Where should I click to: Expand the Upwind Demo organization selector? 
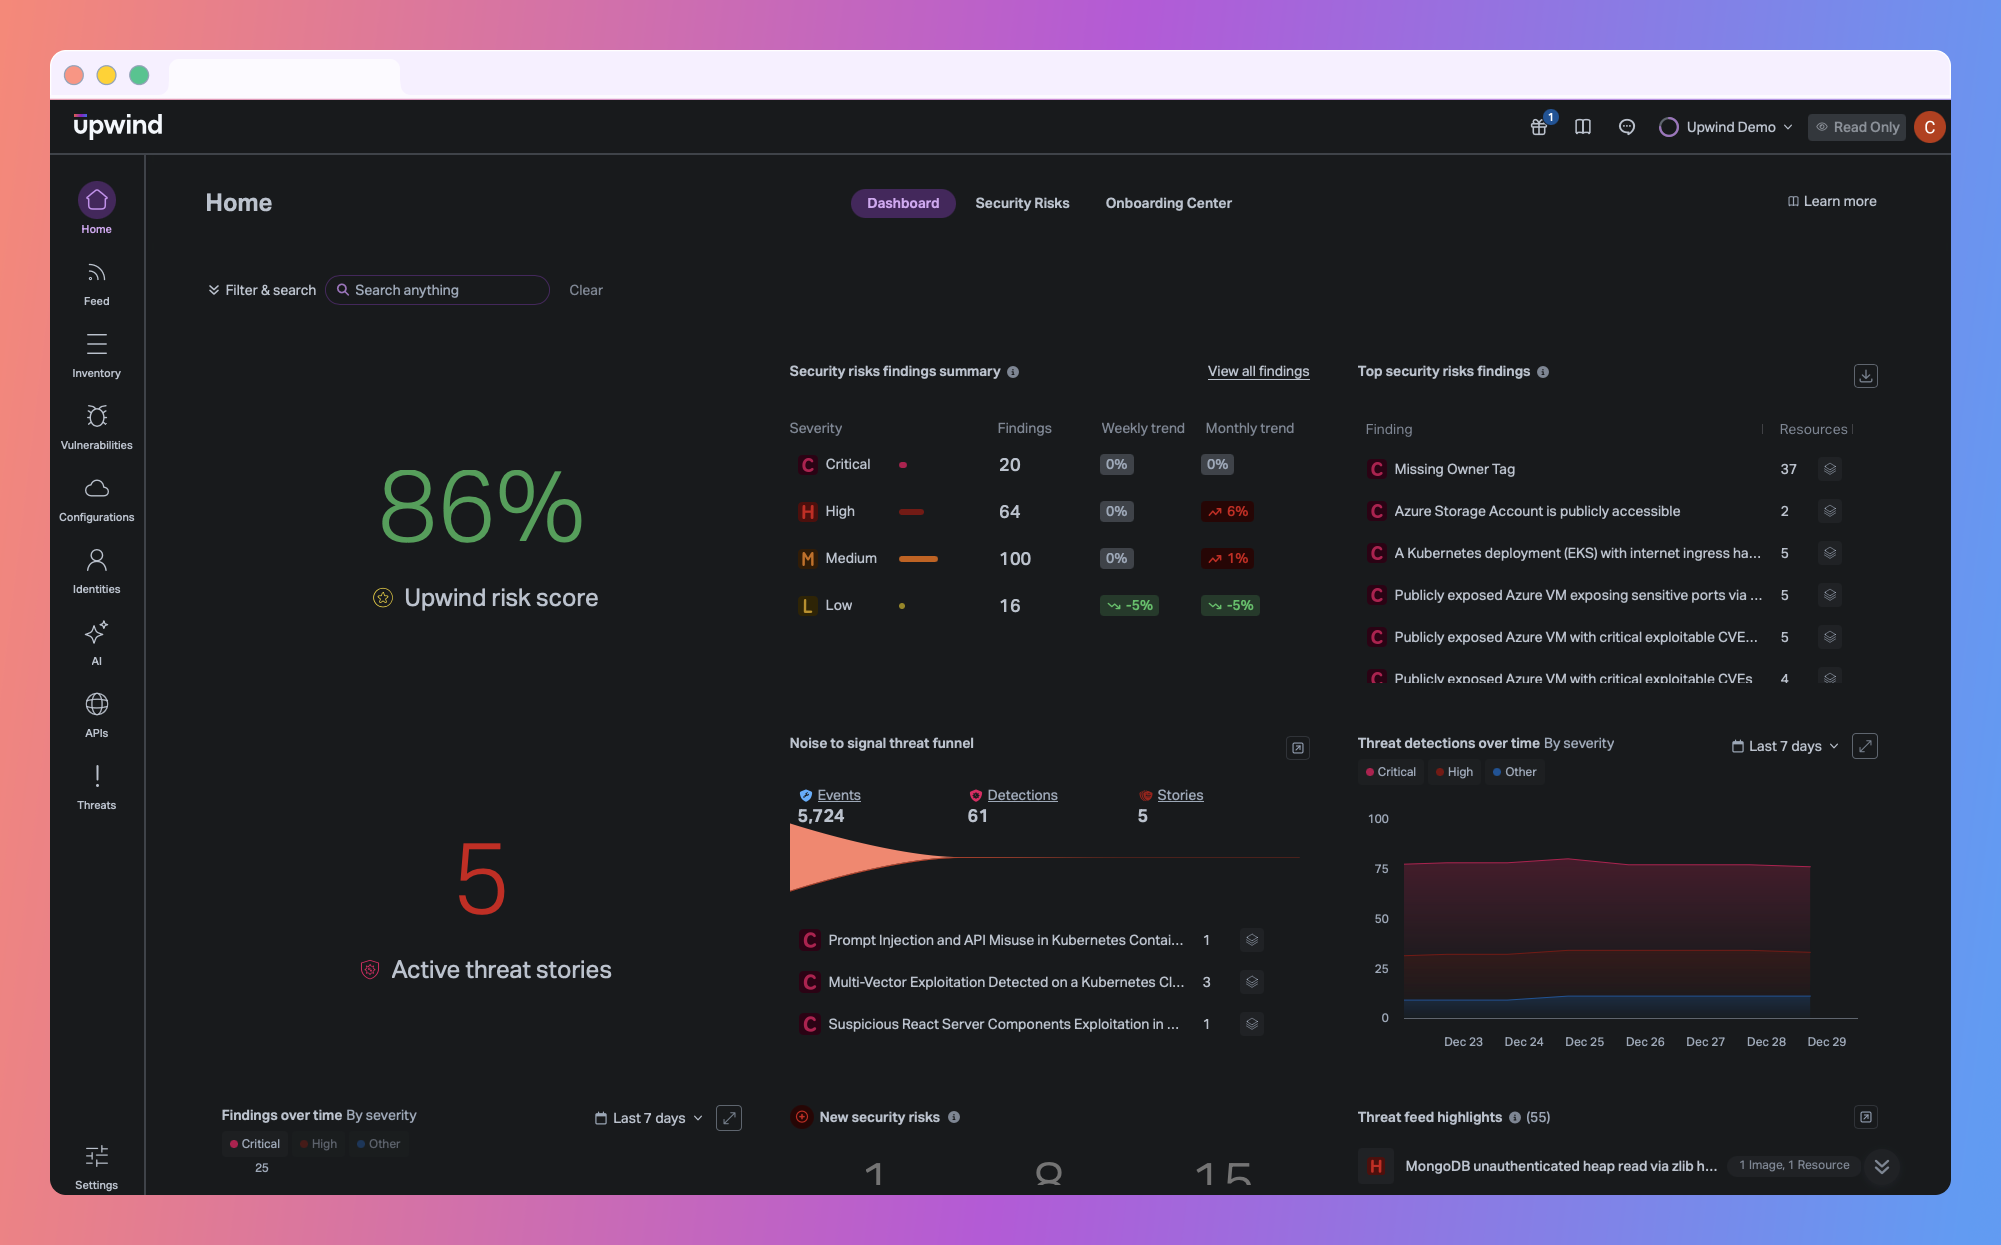tap(1725, 127)
